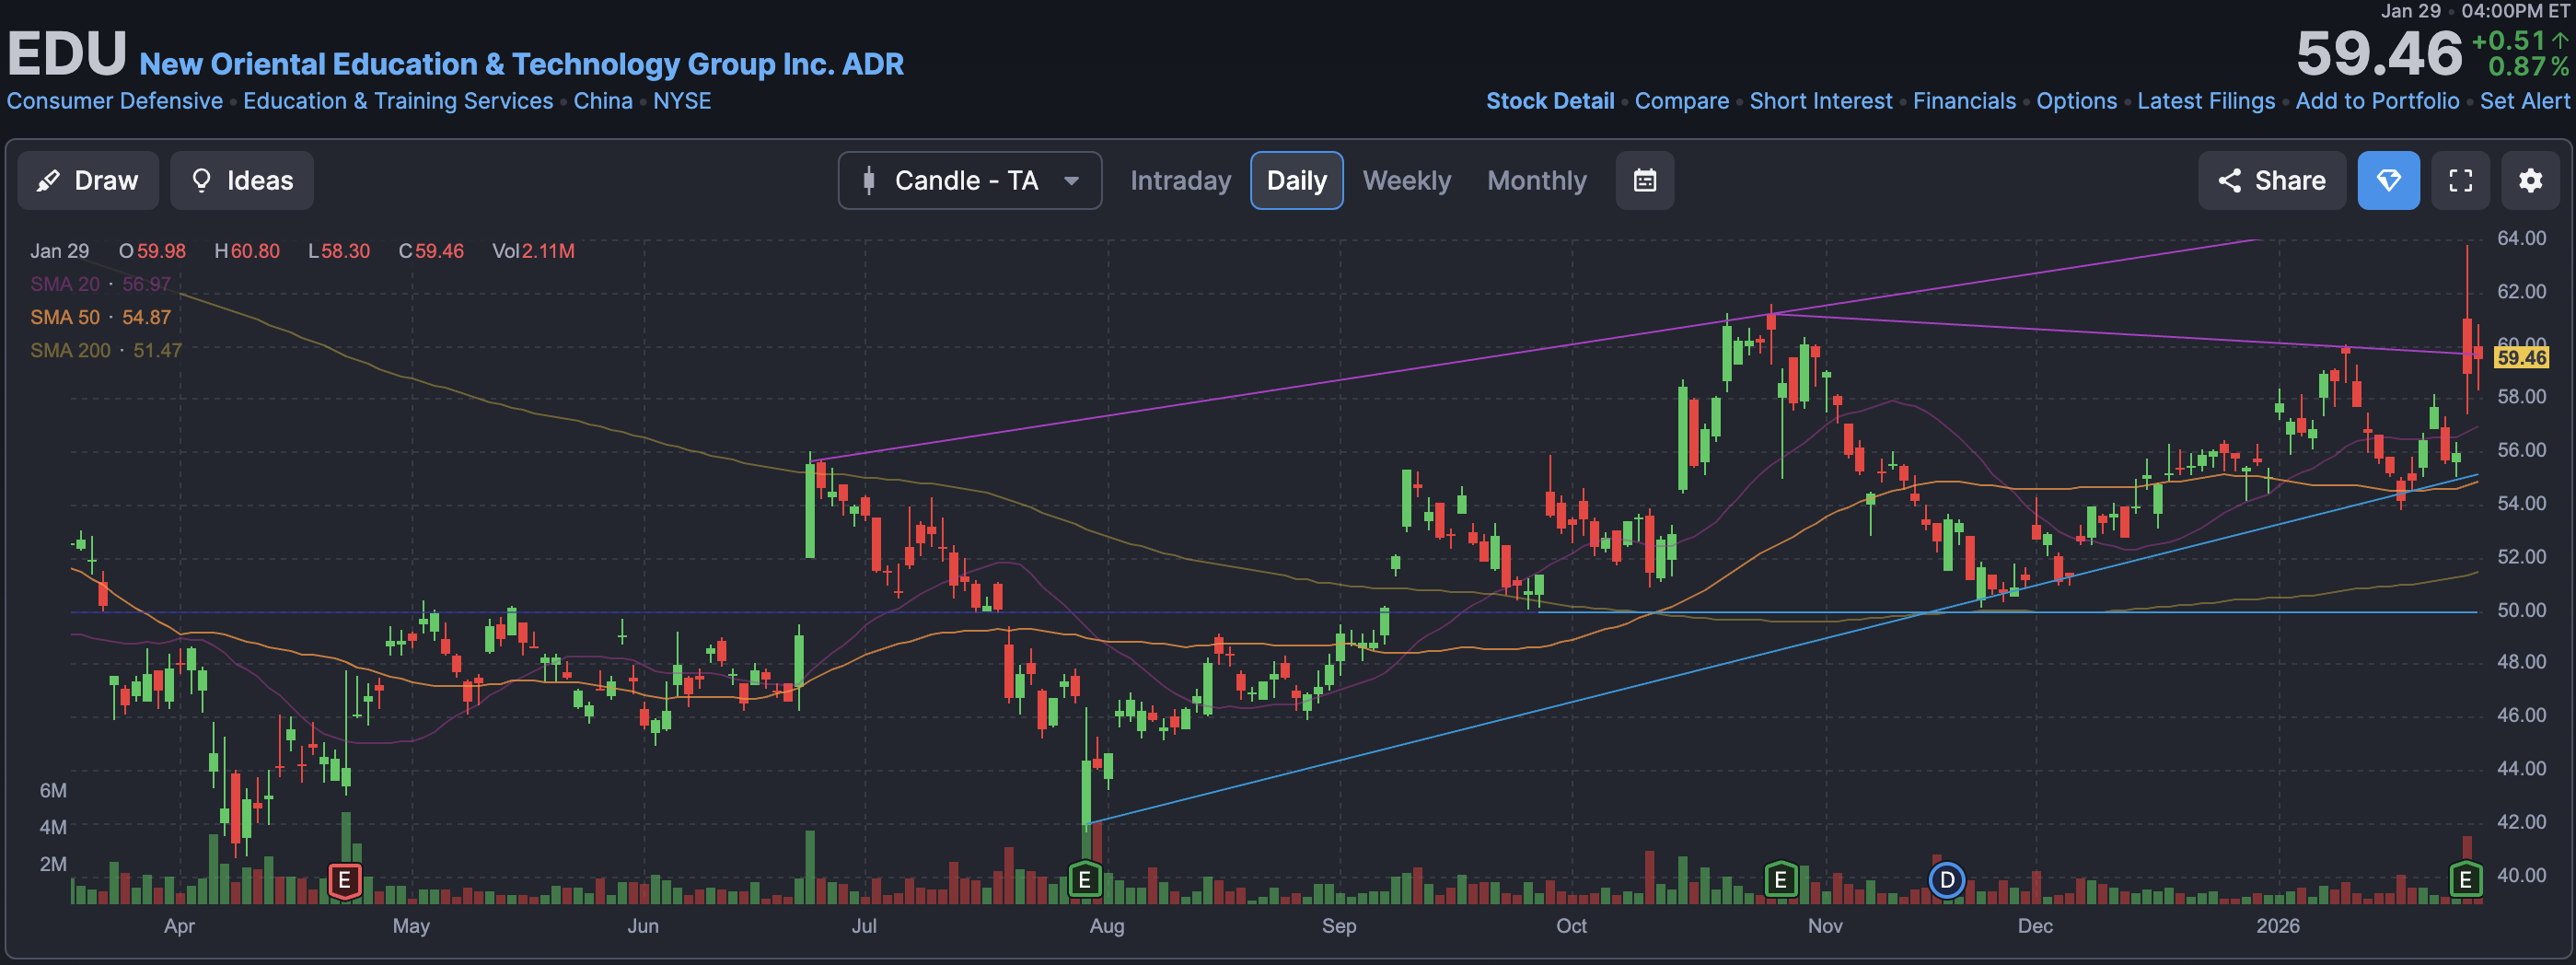
Task: Click the blue diamond premium icon
Action: (2389, 181)
